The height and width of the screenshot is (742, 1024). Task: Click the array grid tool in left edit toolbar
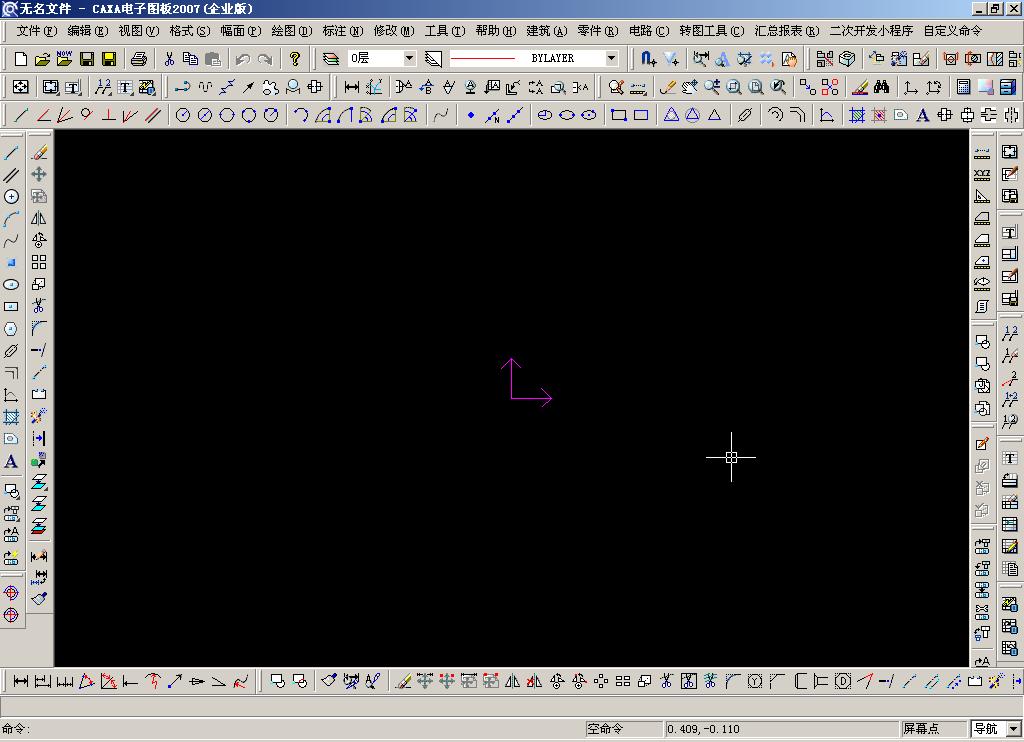39,262
